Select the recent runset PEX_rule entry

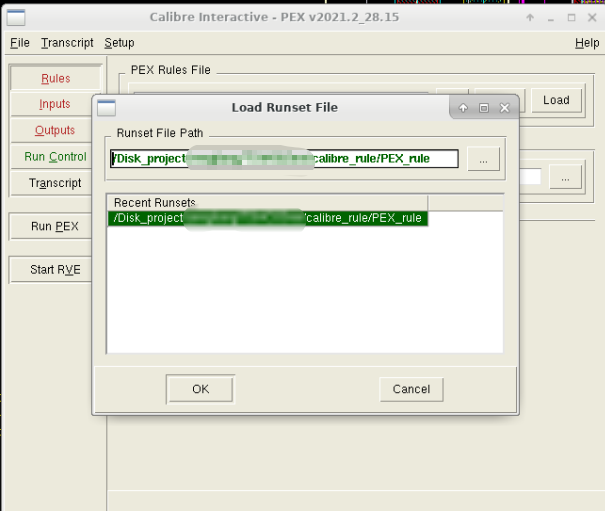(x=268, y=218)
